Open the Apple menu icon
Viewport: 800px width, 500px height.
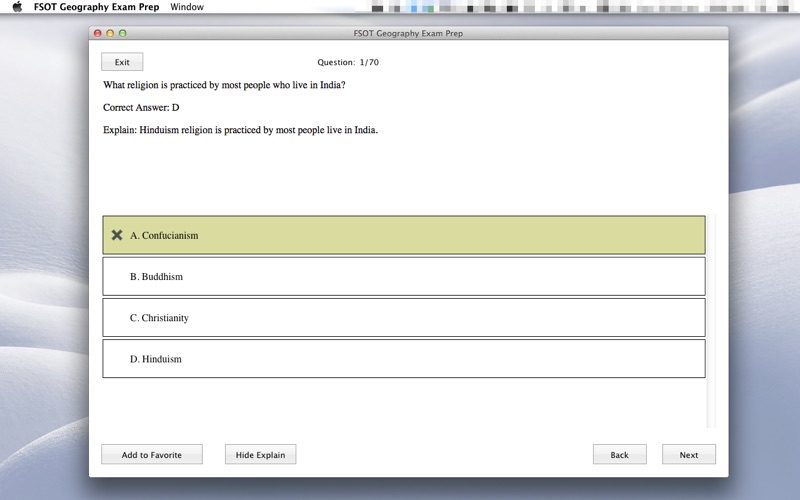[x=17, y=7]
